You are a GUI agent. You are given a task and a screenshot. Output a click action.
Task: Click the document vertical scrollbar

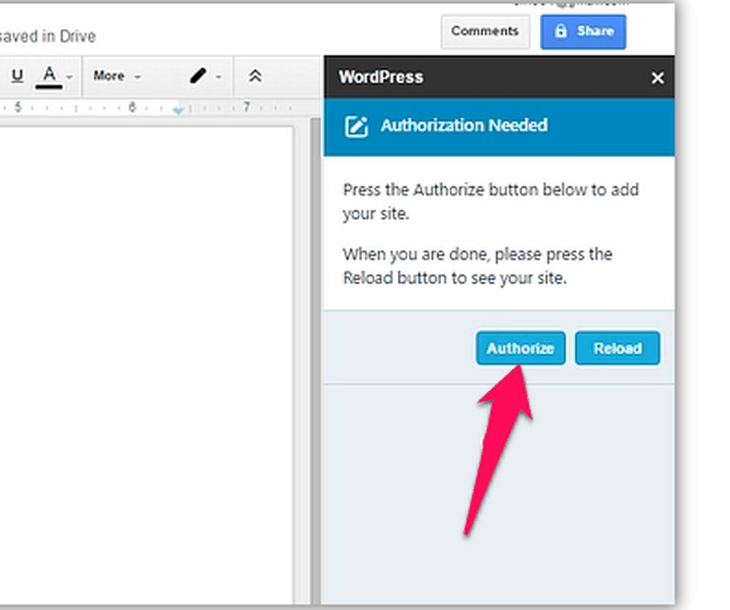coord(315,361)
